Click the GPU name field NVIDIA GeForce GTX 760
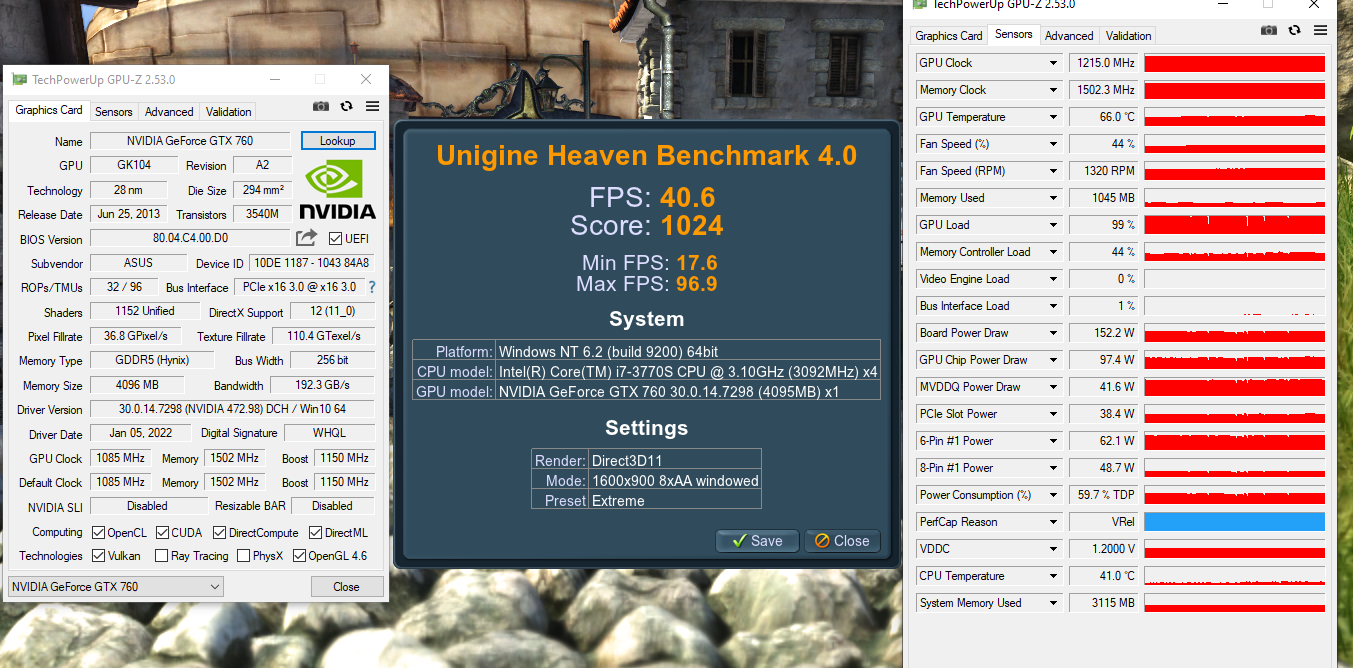 190,141
